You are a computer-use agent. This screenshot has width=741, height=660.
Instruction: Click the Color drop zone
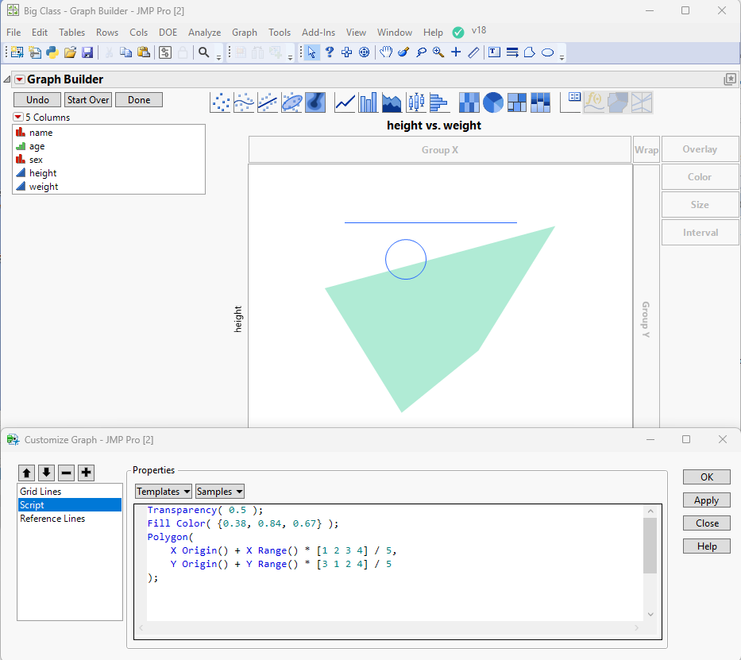699,177
